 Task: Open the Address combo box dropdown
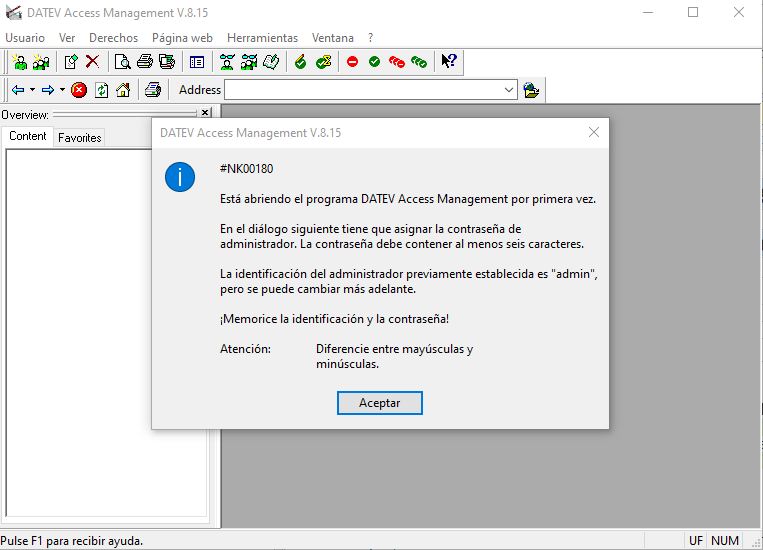click(x=509, y=90)
